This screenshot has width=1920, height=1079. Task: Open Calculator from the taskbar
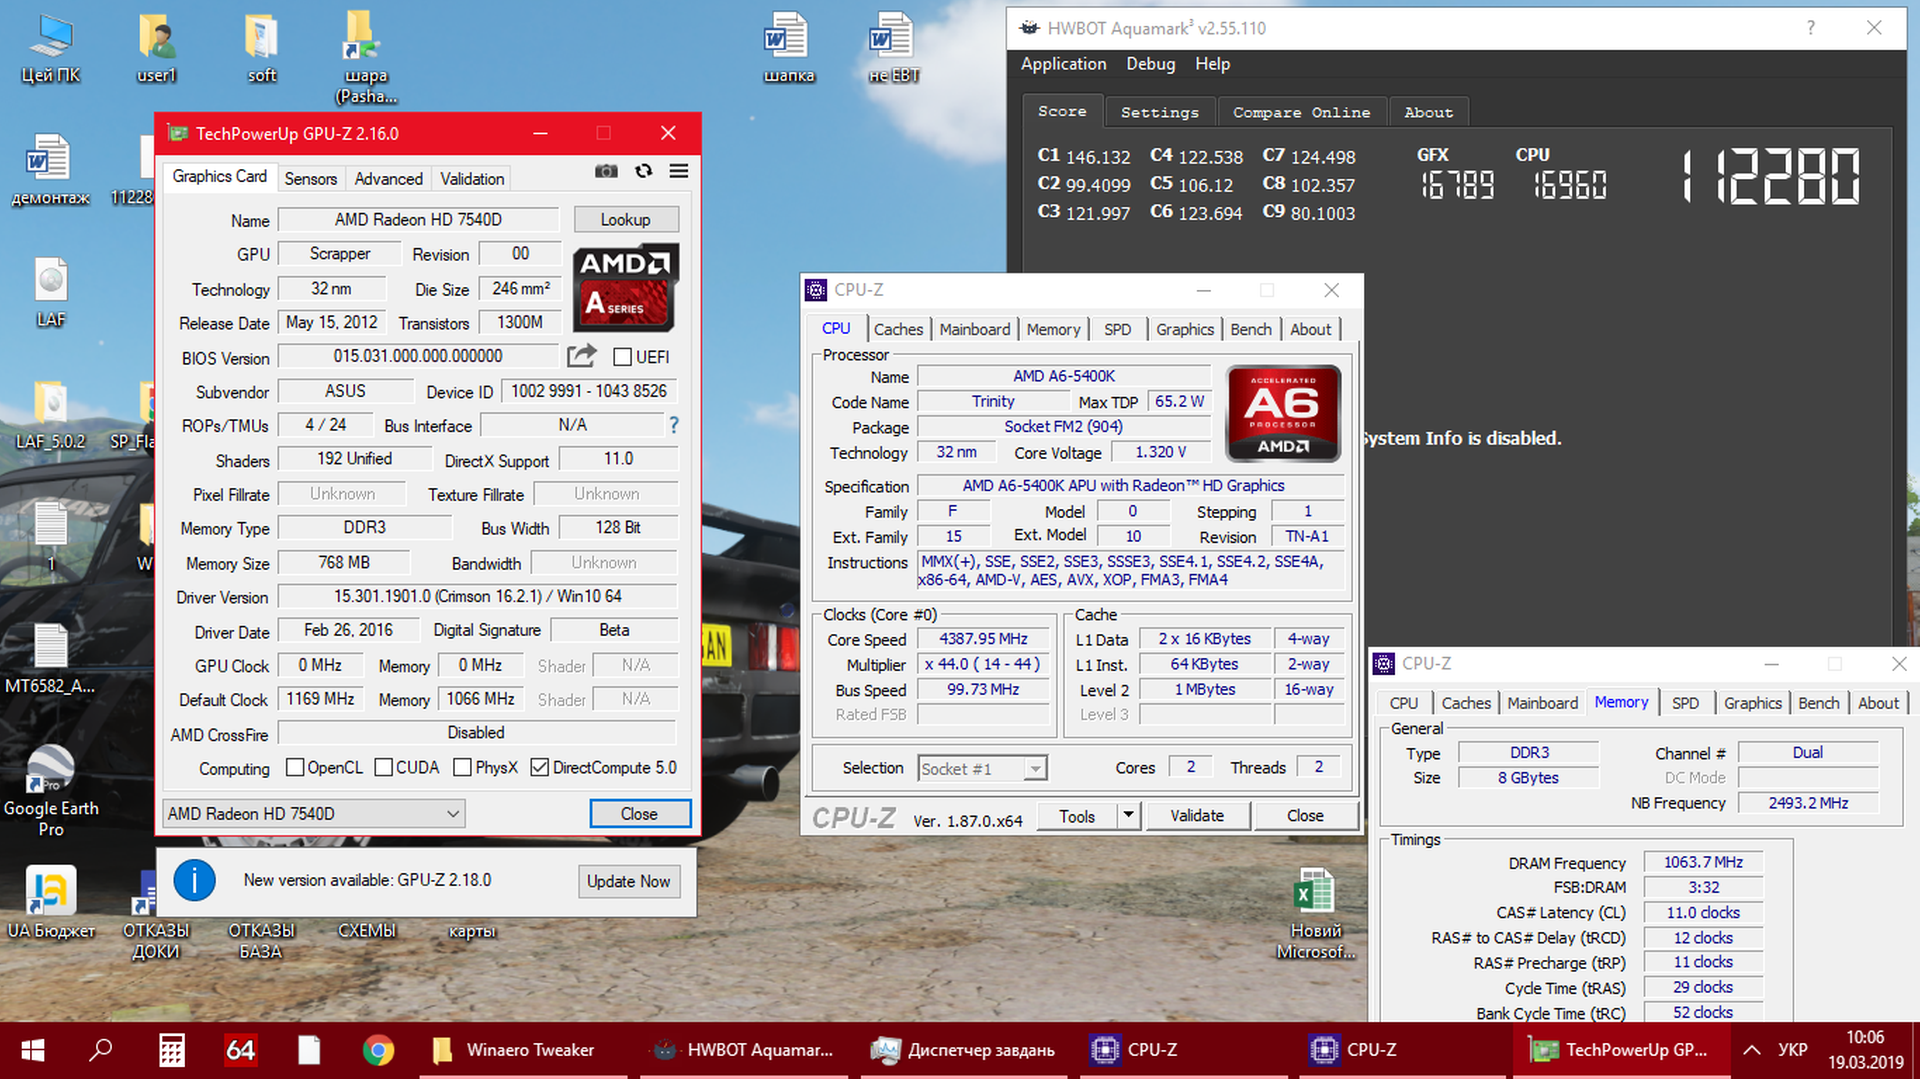pyautogui.click(x=172, y=1050)
